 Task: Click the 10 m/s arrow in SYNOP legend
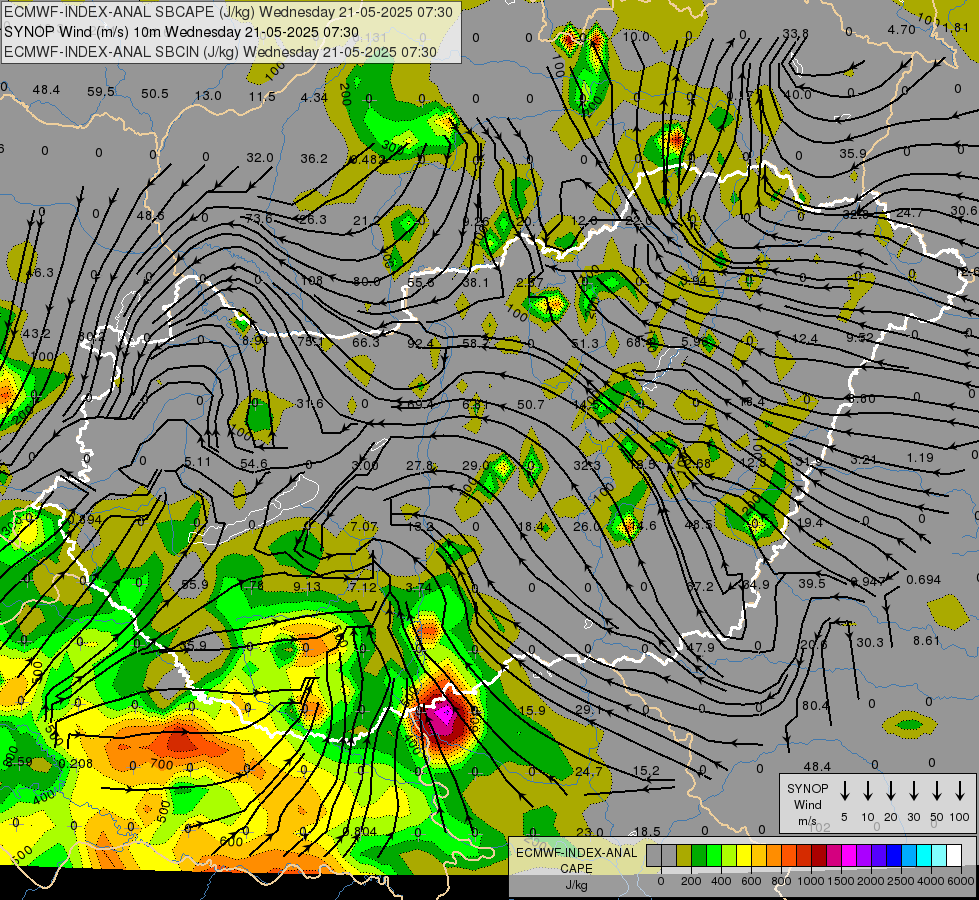[x=867, y=791]
